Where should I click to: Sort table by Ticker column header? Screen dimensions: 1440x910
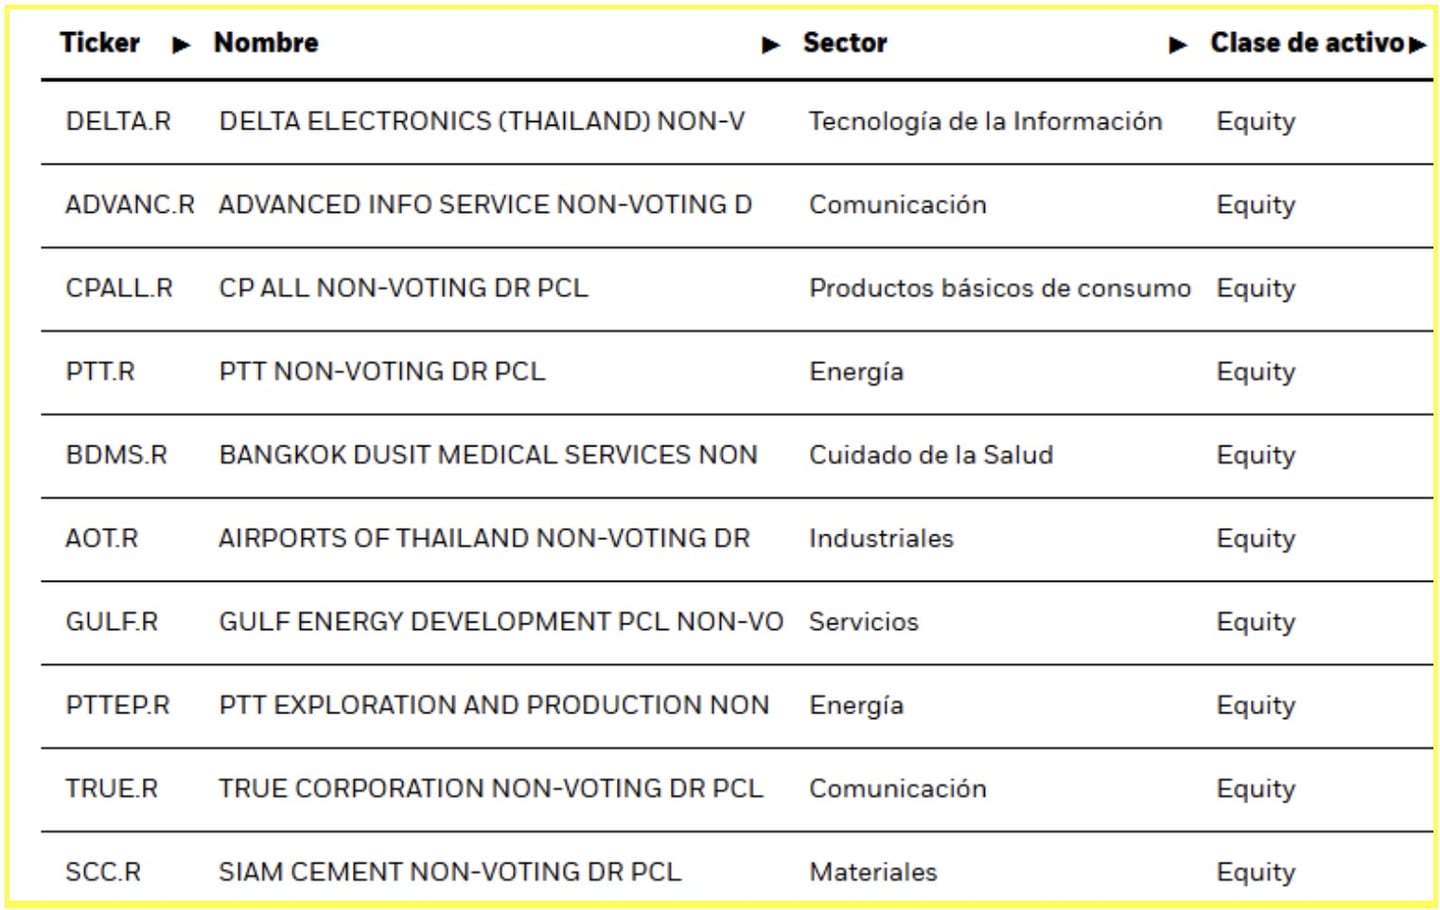[x=100, y=43]
